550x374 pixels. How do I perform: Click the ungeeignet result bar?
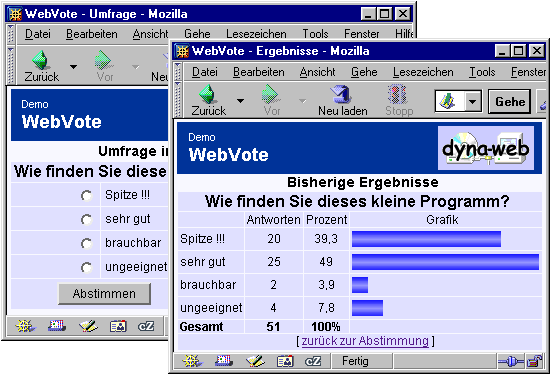[367, 308]
